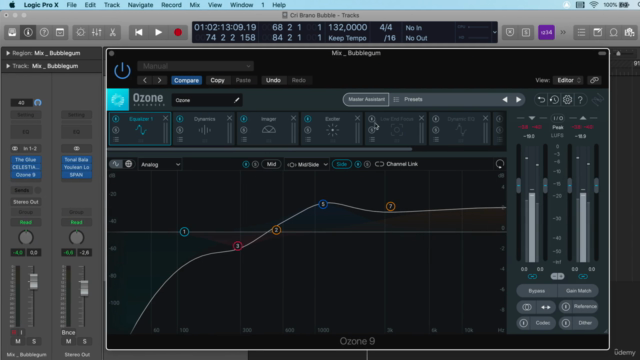This screenshot has width=640, height=360.
Task: Select EQ node 3
Action: tap(238, 246)
